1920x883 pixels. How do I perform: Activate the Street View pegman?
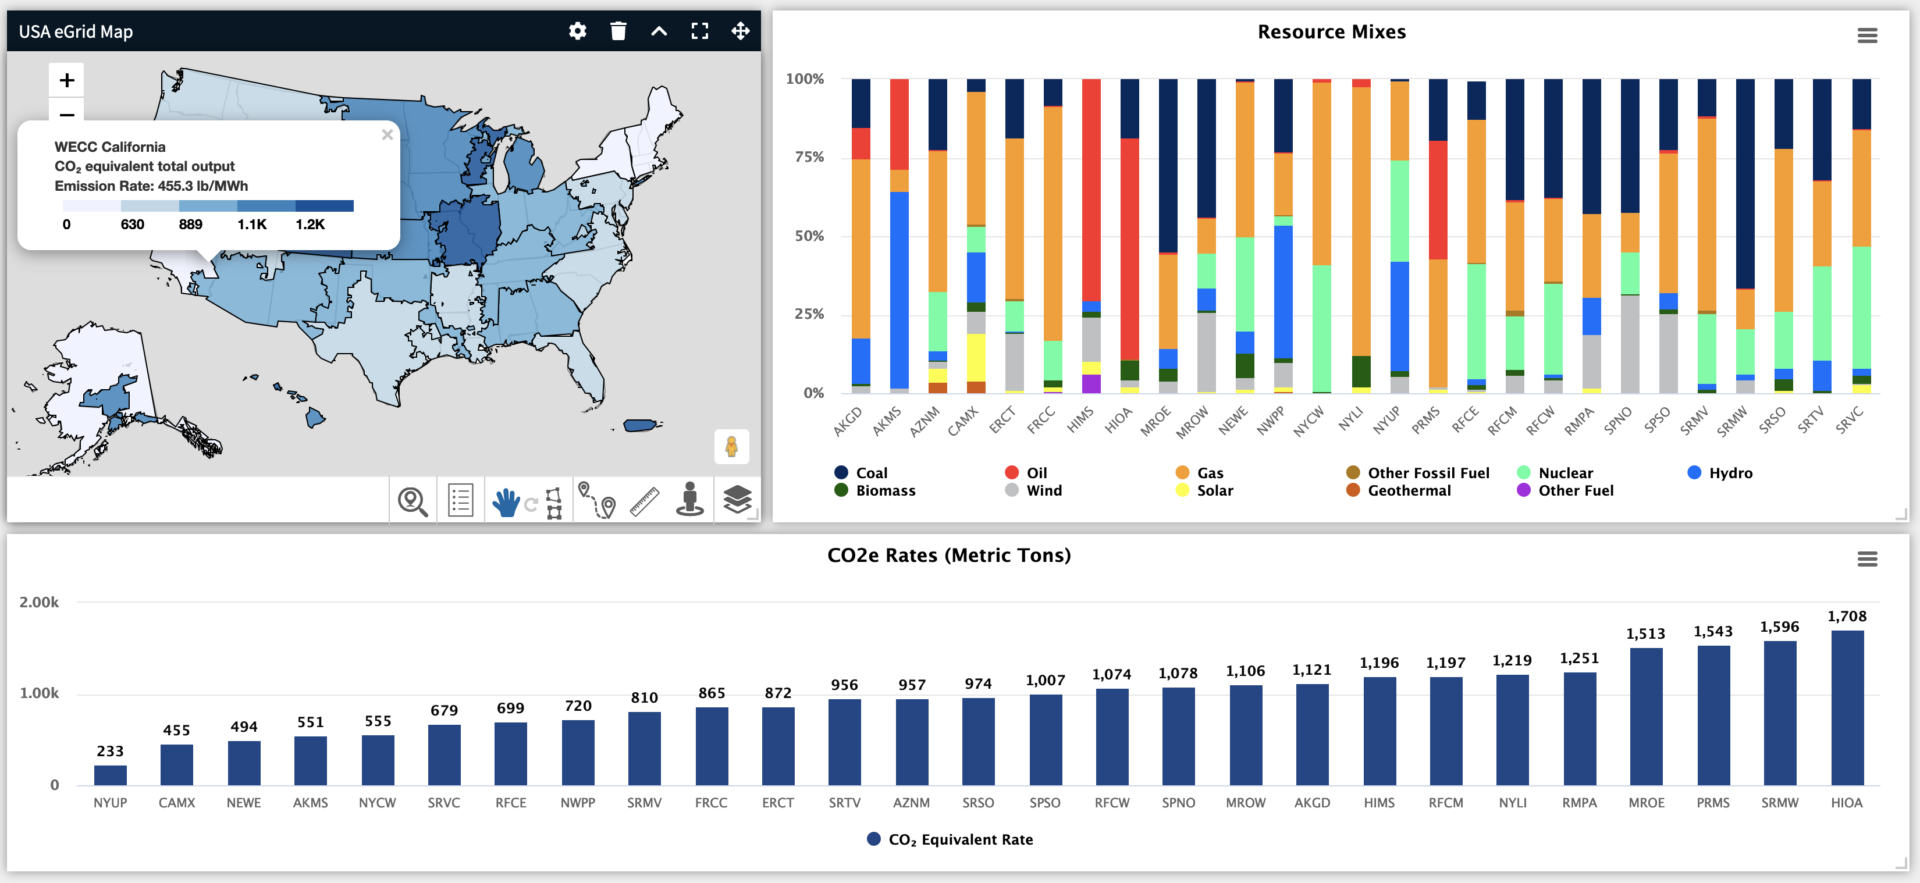[x=732, y=446]
